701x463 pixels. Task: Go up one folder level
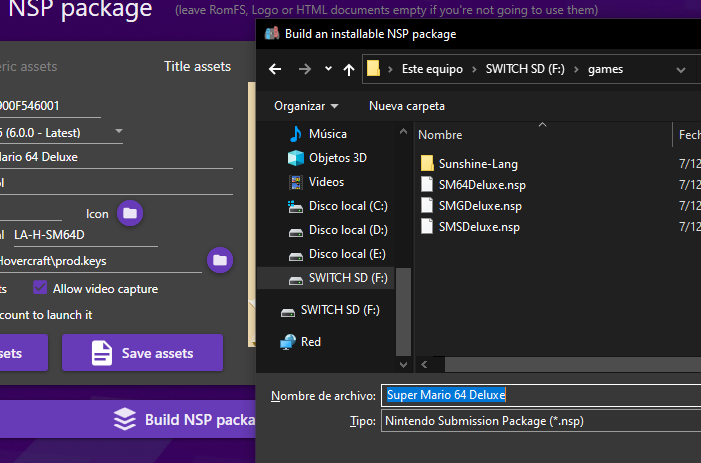(x=349, y=69)
